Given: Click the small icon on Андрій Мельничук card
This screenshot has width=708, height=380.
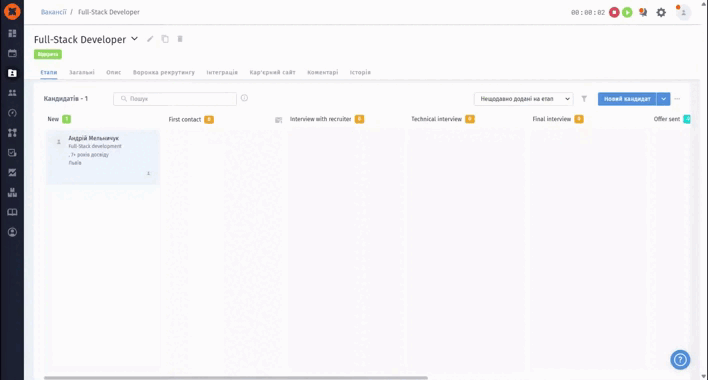Looking at the screenshot, I should (148, 173).
